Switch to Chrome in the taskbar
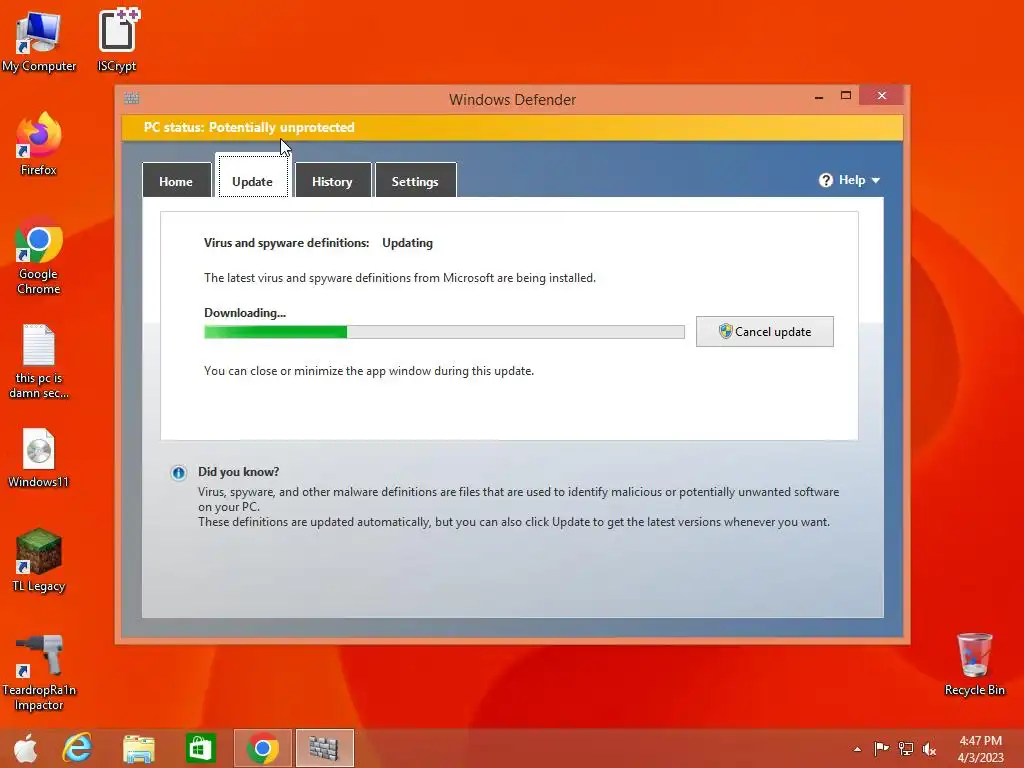 (263, 748)
